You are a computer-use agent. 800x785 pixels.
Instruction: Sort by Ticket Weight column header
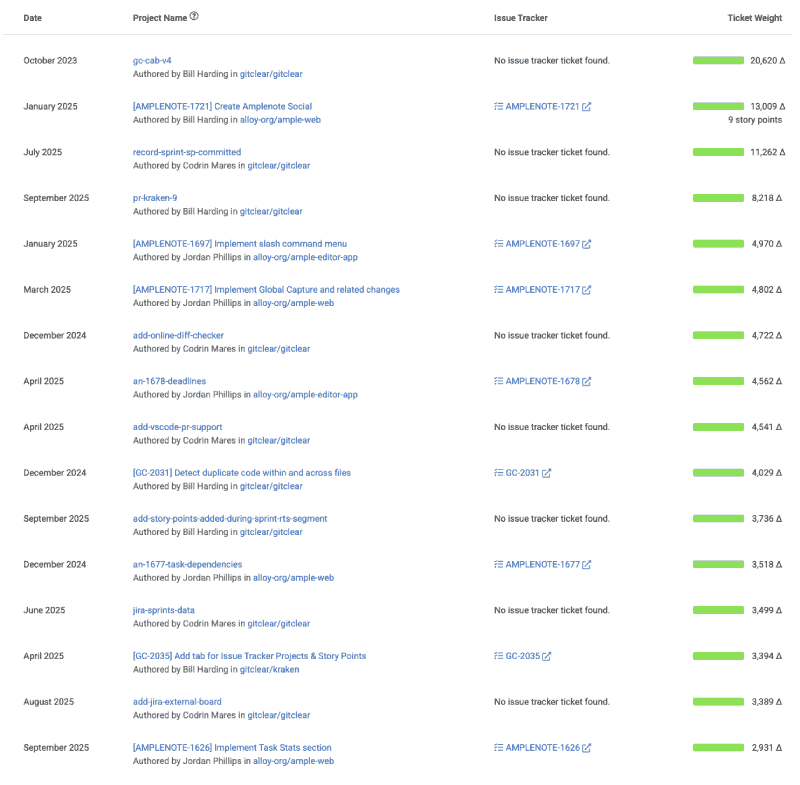(x=754, y=18)
